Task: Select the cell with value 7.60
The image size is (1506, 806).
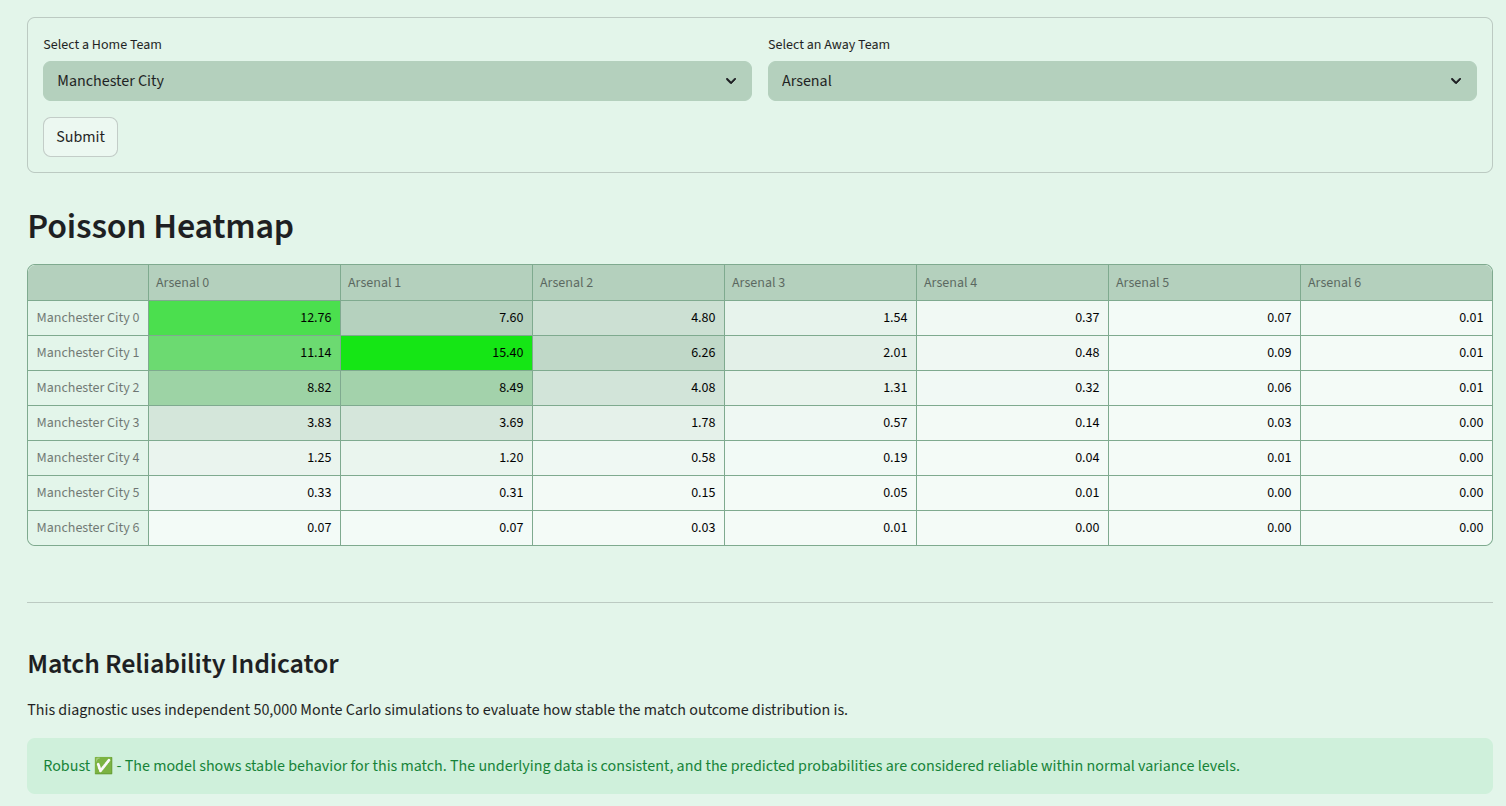Action: [x=436, y=318]
